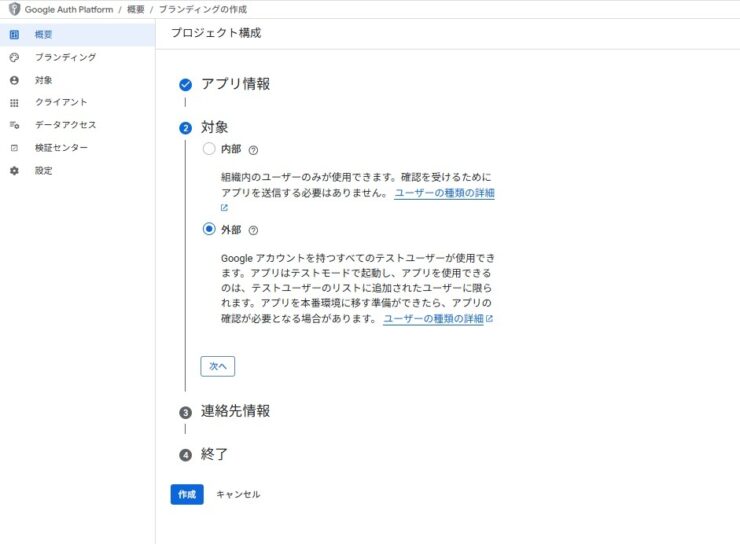Click the 設定 gear icon
Screen dimensions: 740x544
pyautogui.click(x=14, y=171)
